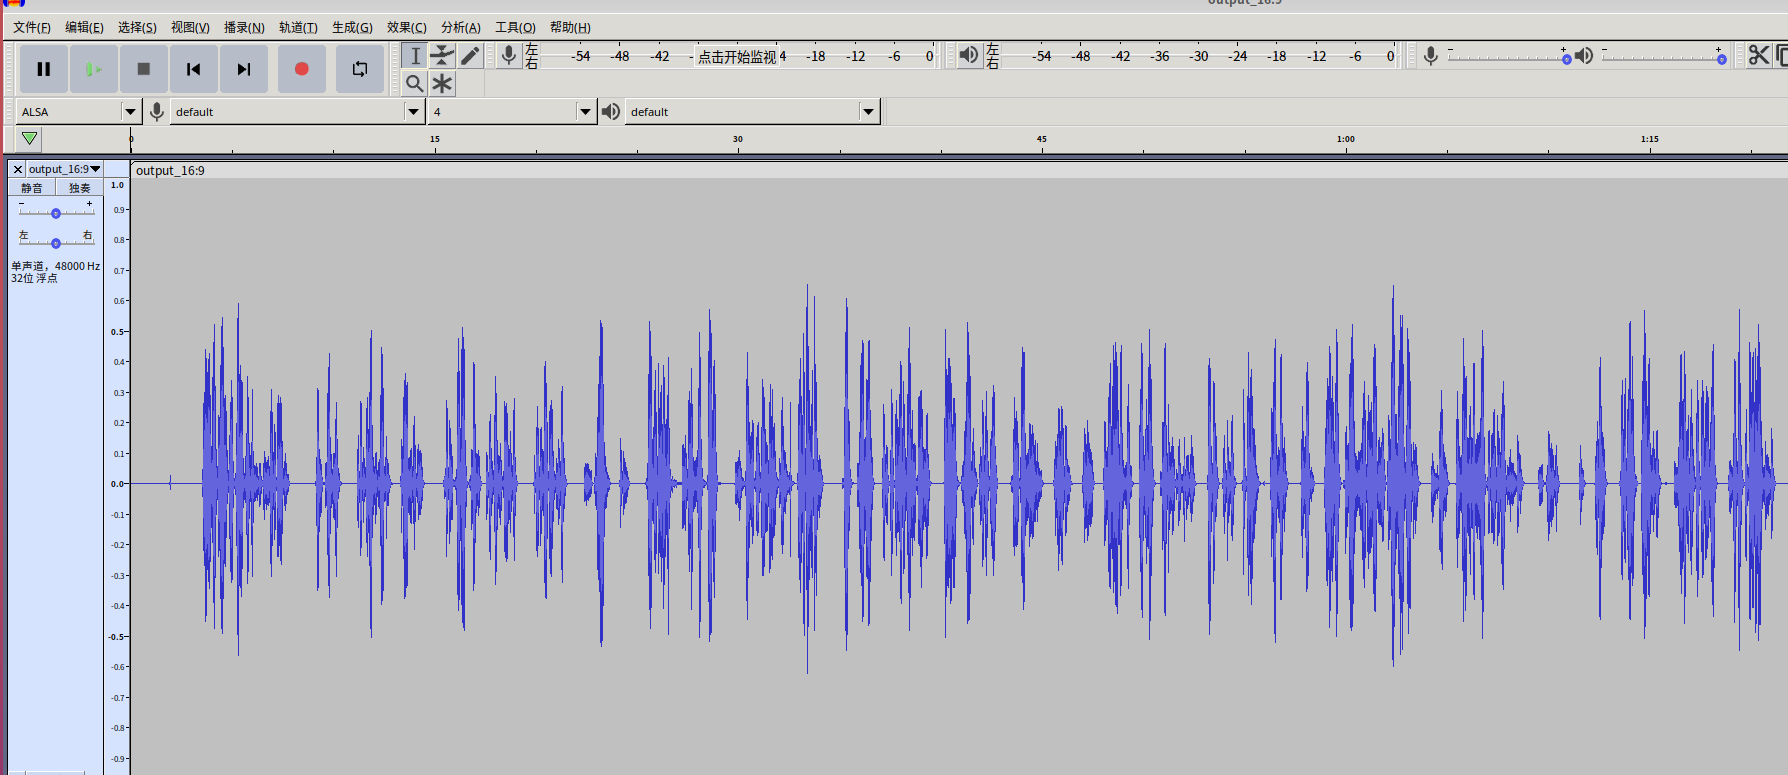The width and height of the screenshot is (1788, 775).
Task: Skip to the start of track
Action: tap(194, 69)
